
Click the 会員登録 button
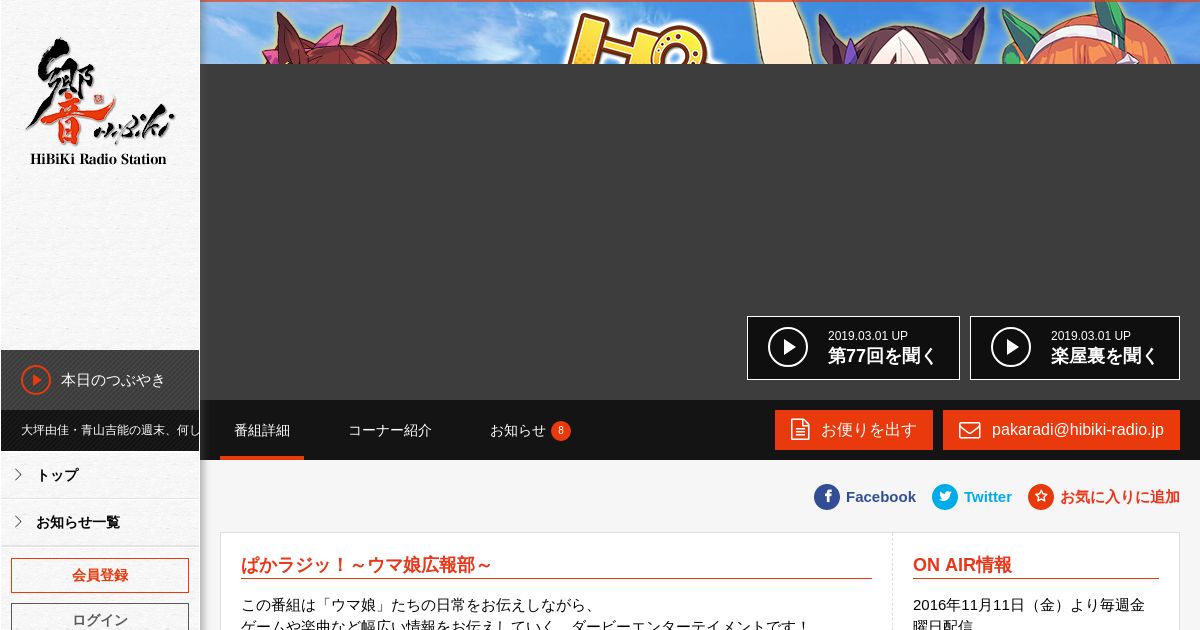(x=100, y=575)
